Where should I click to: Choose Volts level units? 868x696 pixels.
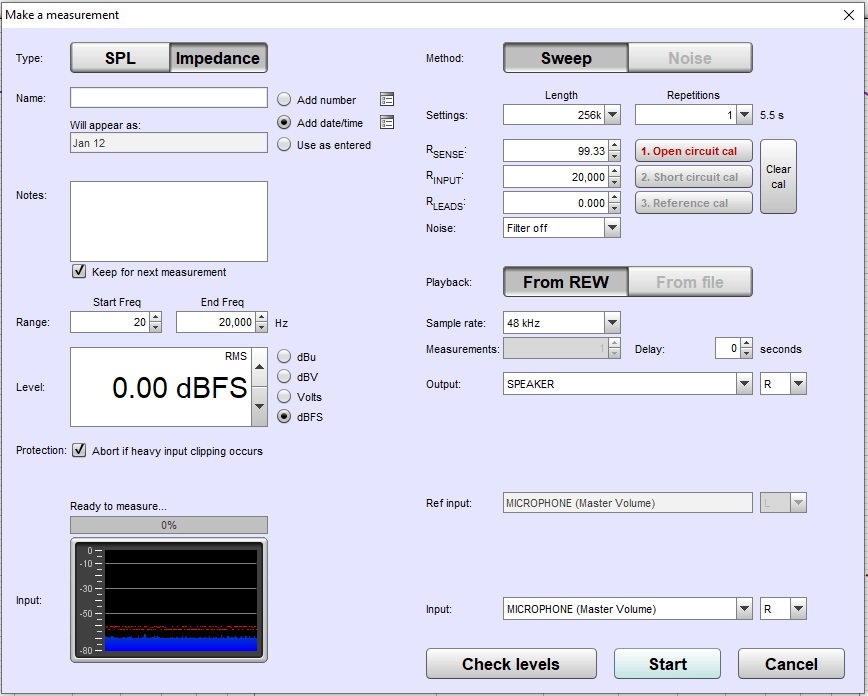284,396
